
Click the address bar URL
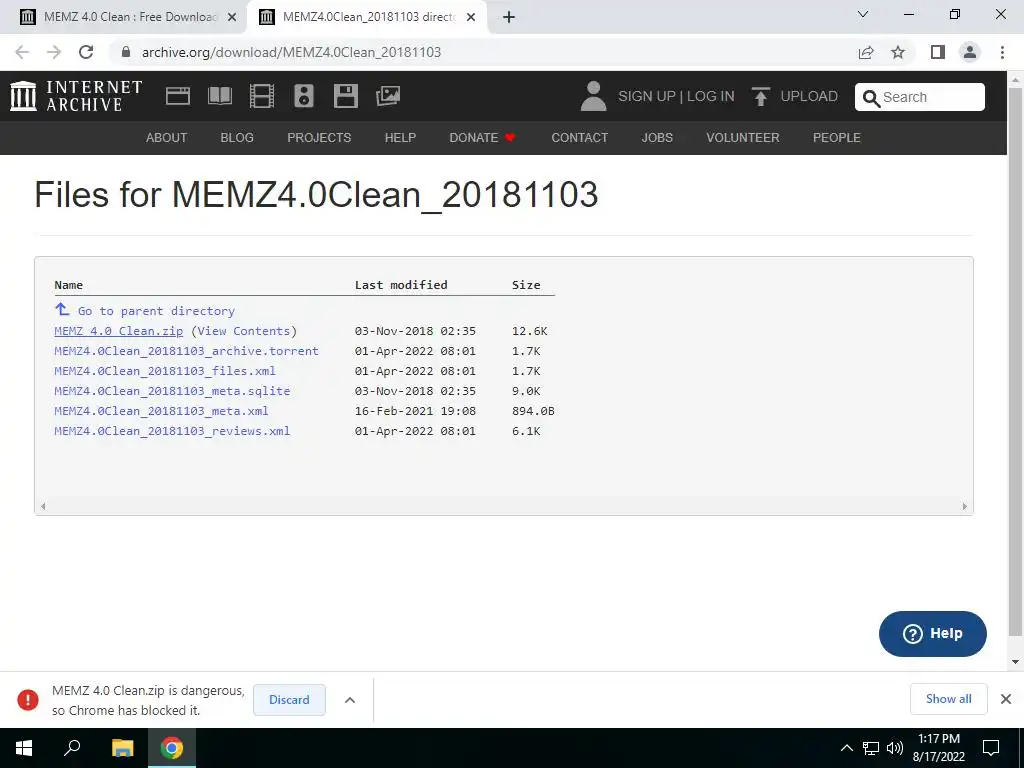point(291,52)
